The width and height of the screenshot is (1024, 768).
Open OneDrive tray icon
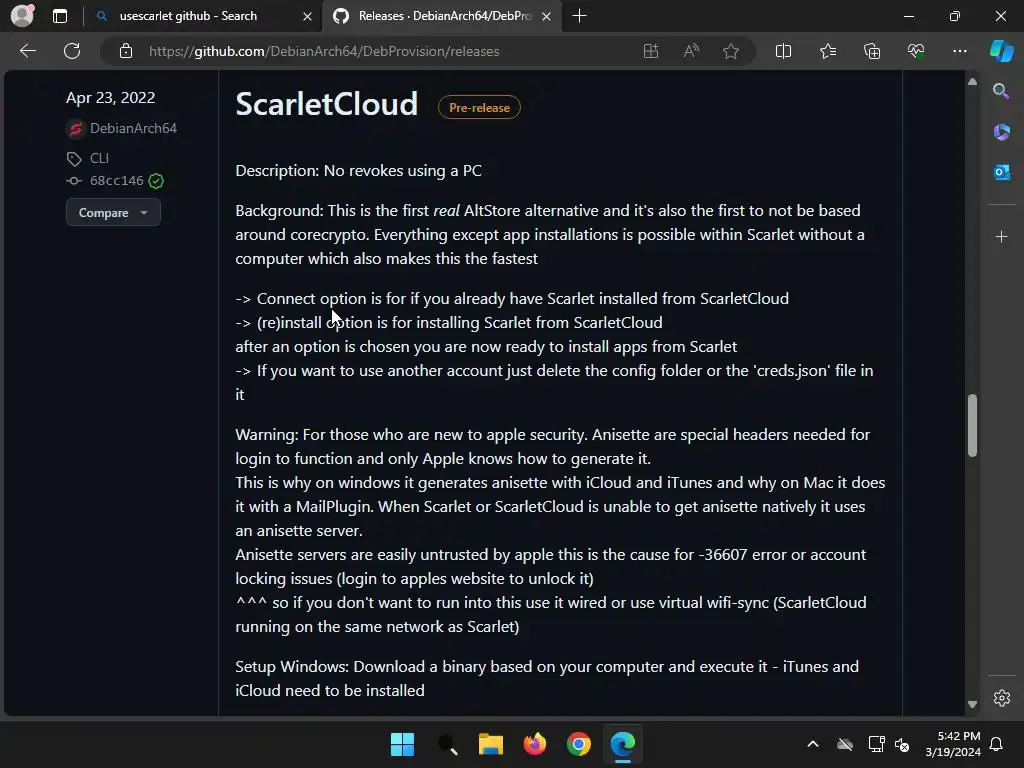pyautogui.click(x=844, y=744)
